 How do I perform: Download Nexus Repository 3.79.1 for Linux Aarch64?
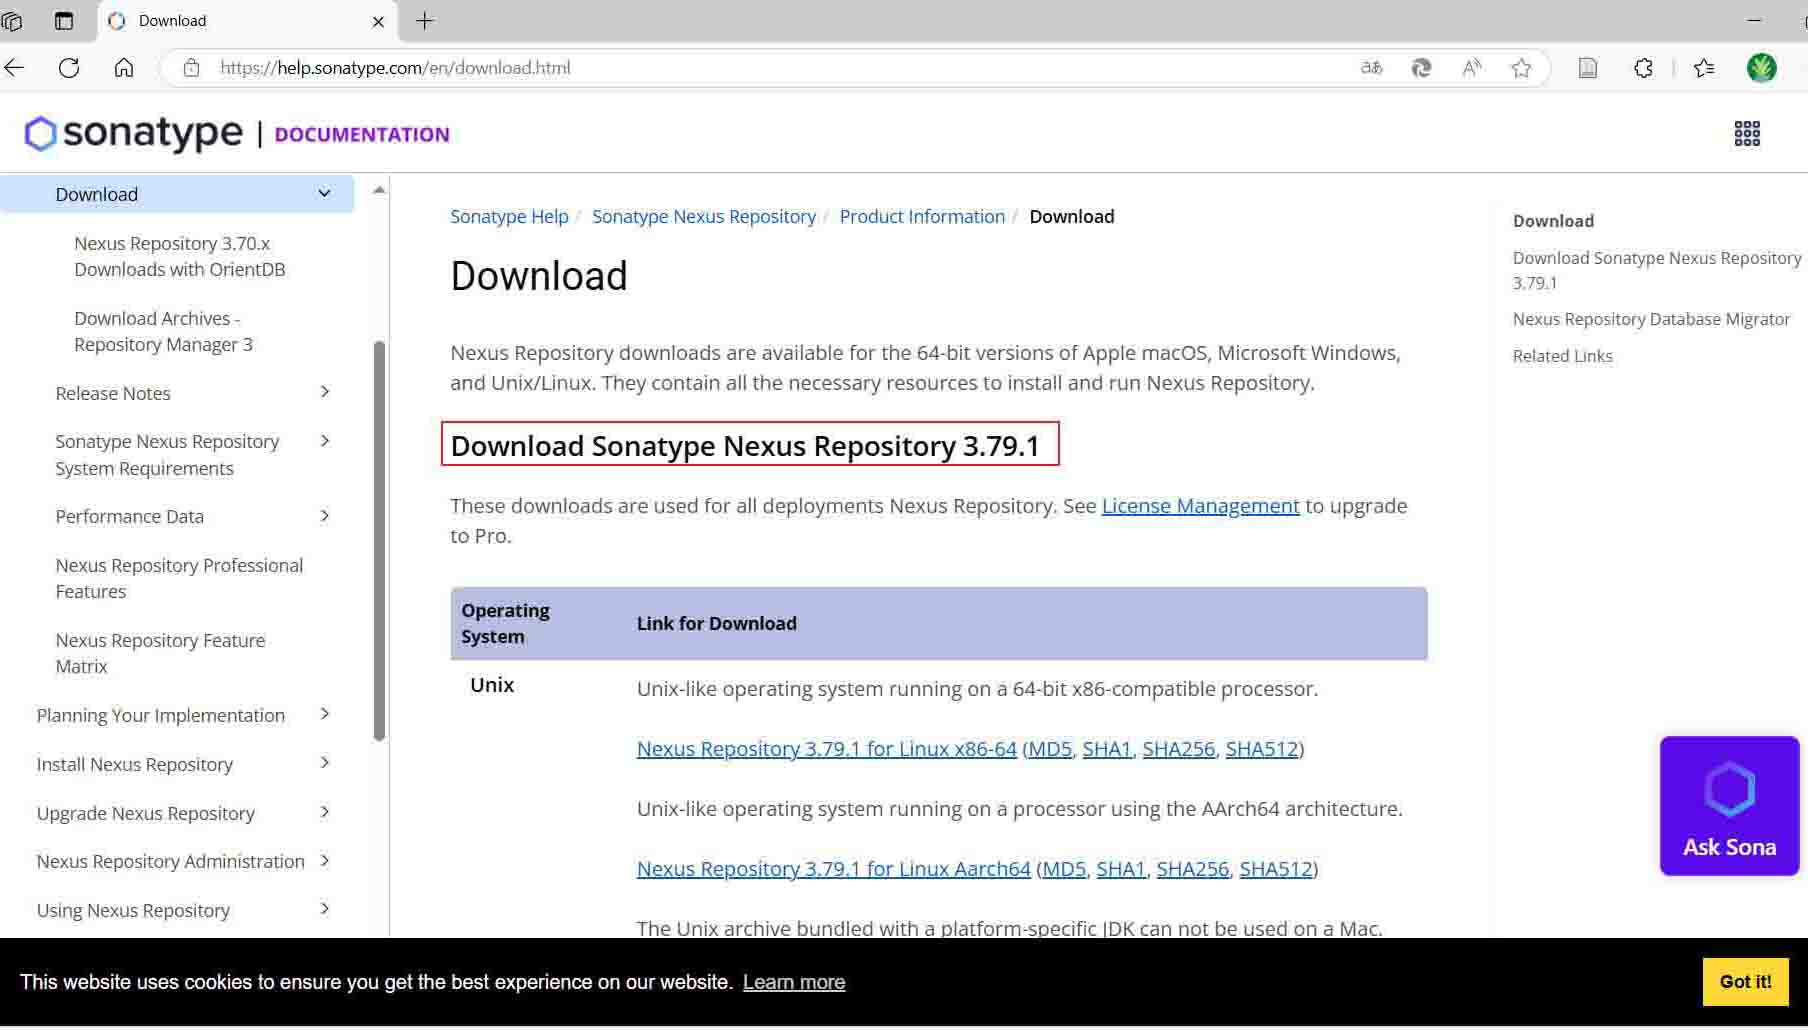pos(833,869)
